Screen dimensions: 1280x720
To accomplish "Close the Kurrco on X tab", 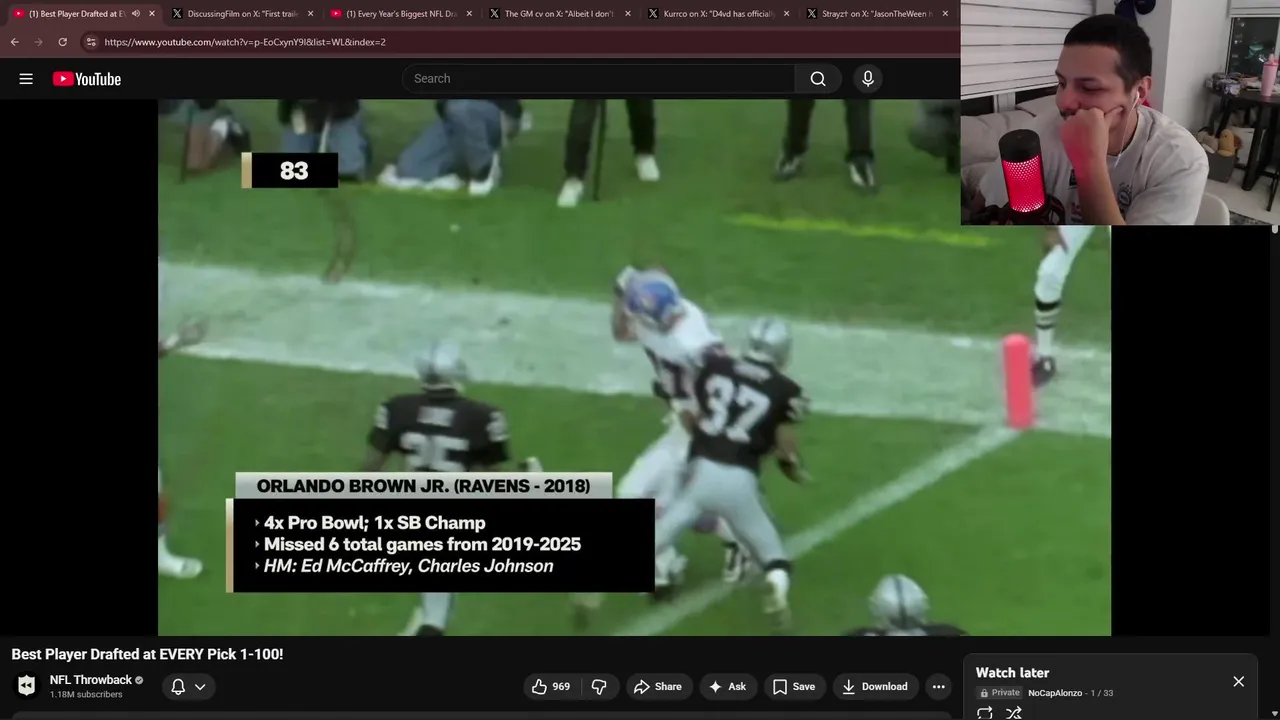I will click(786, 14).
